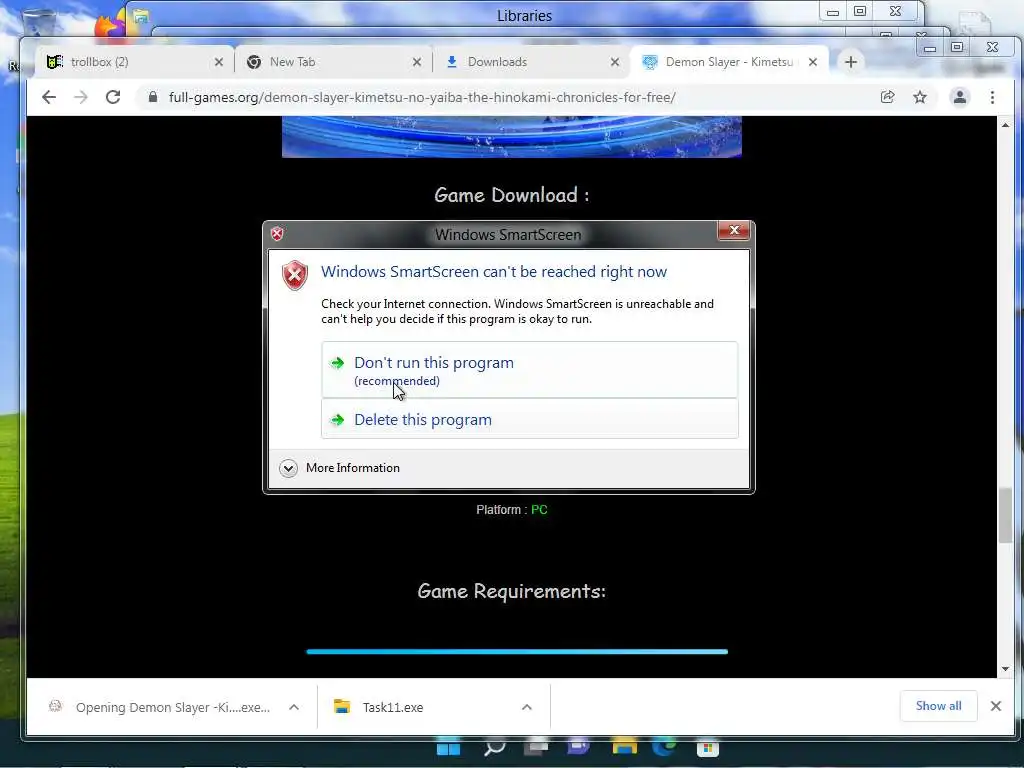Click the Firefox desktop icon
Viewport: 1024px width, 768px height.
(109, 26)
